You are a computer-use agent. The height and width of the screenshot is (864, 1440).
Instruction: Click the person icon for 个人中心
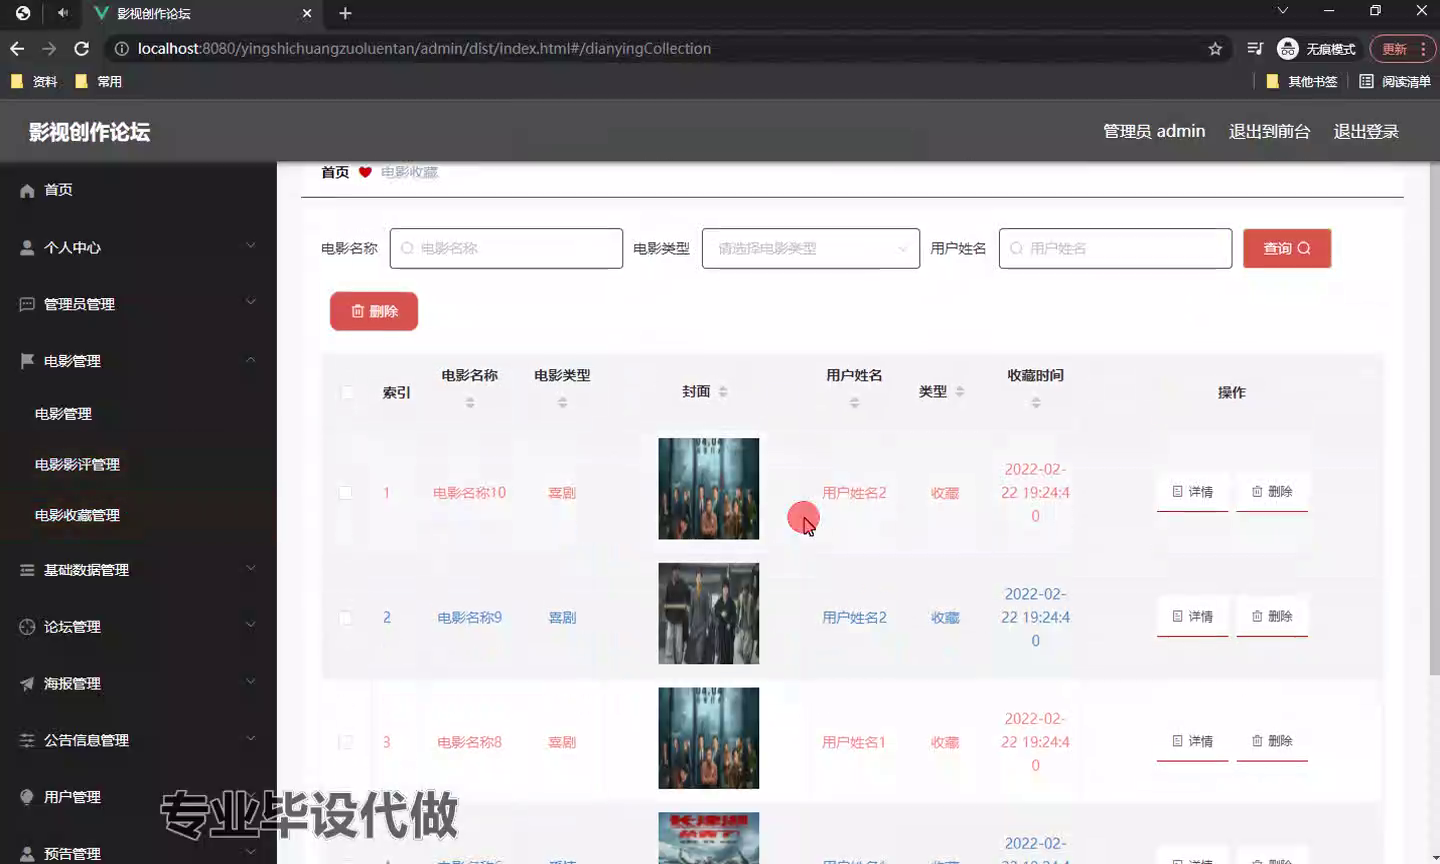(x=27, y=248)
